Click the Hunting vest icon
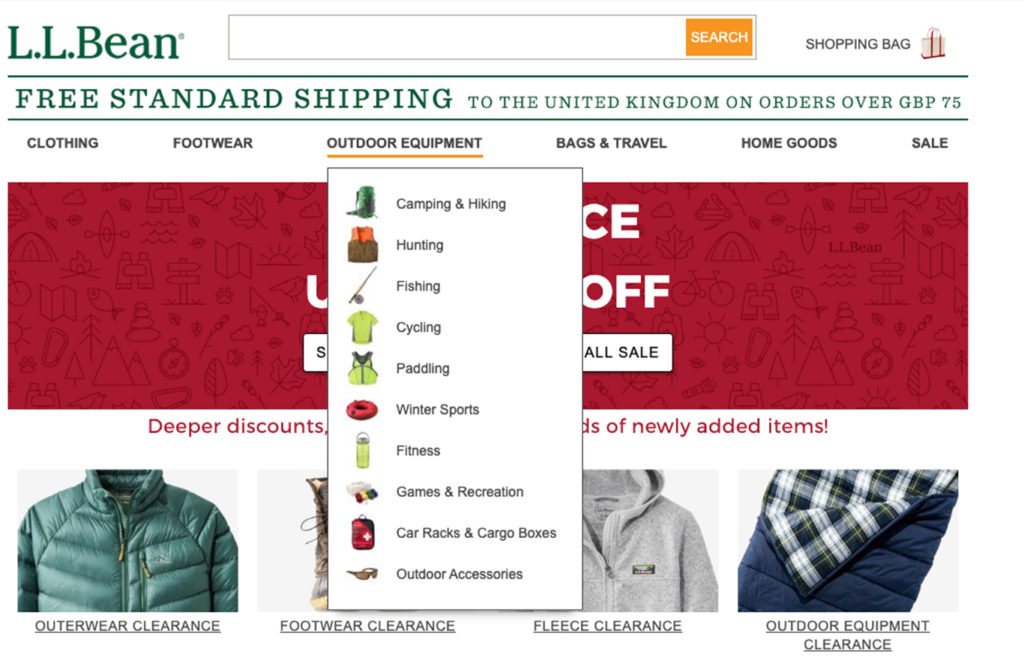Image resolution: width=1024 pixels, height=669 pixels. pyautogui.click(x=361, y=244)
